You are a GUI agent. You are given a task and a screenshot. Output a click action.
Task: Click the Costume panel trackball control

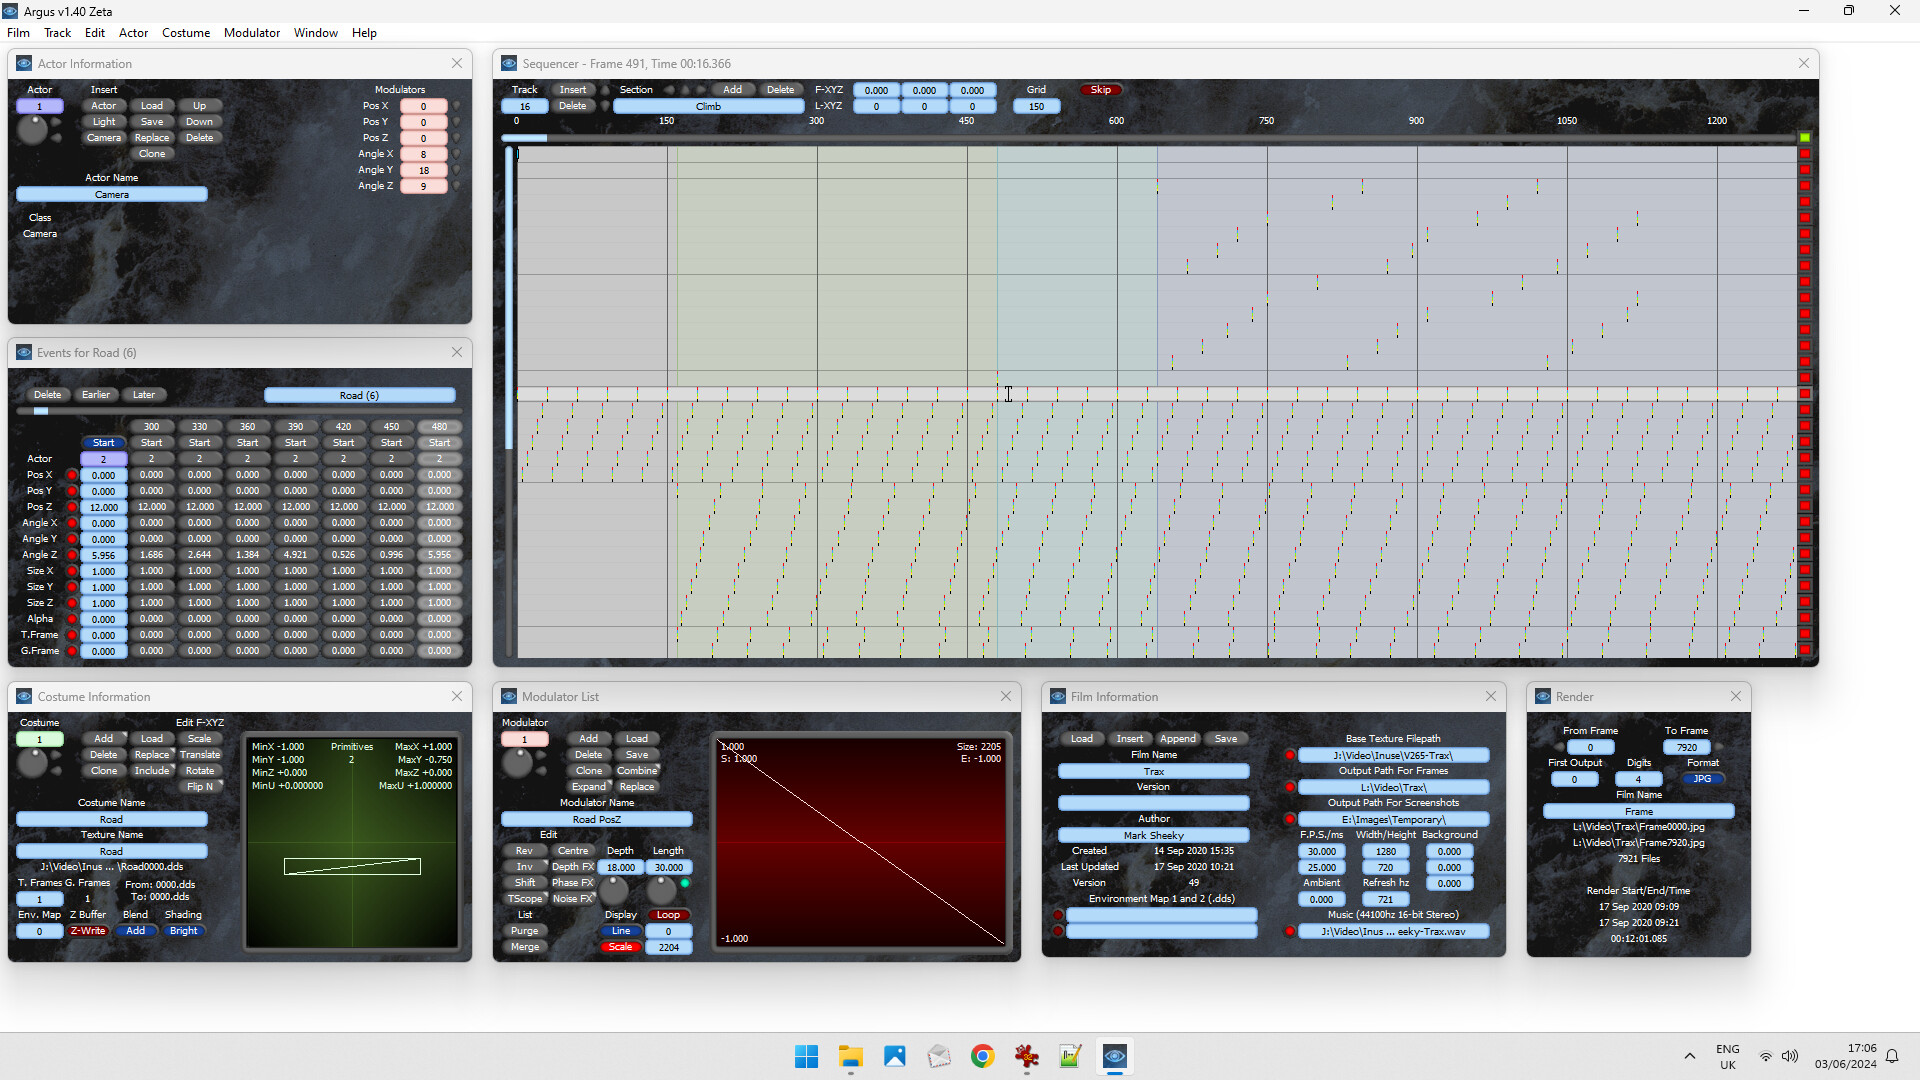[34, 763]
